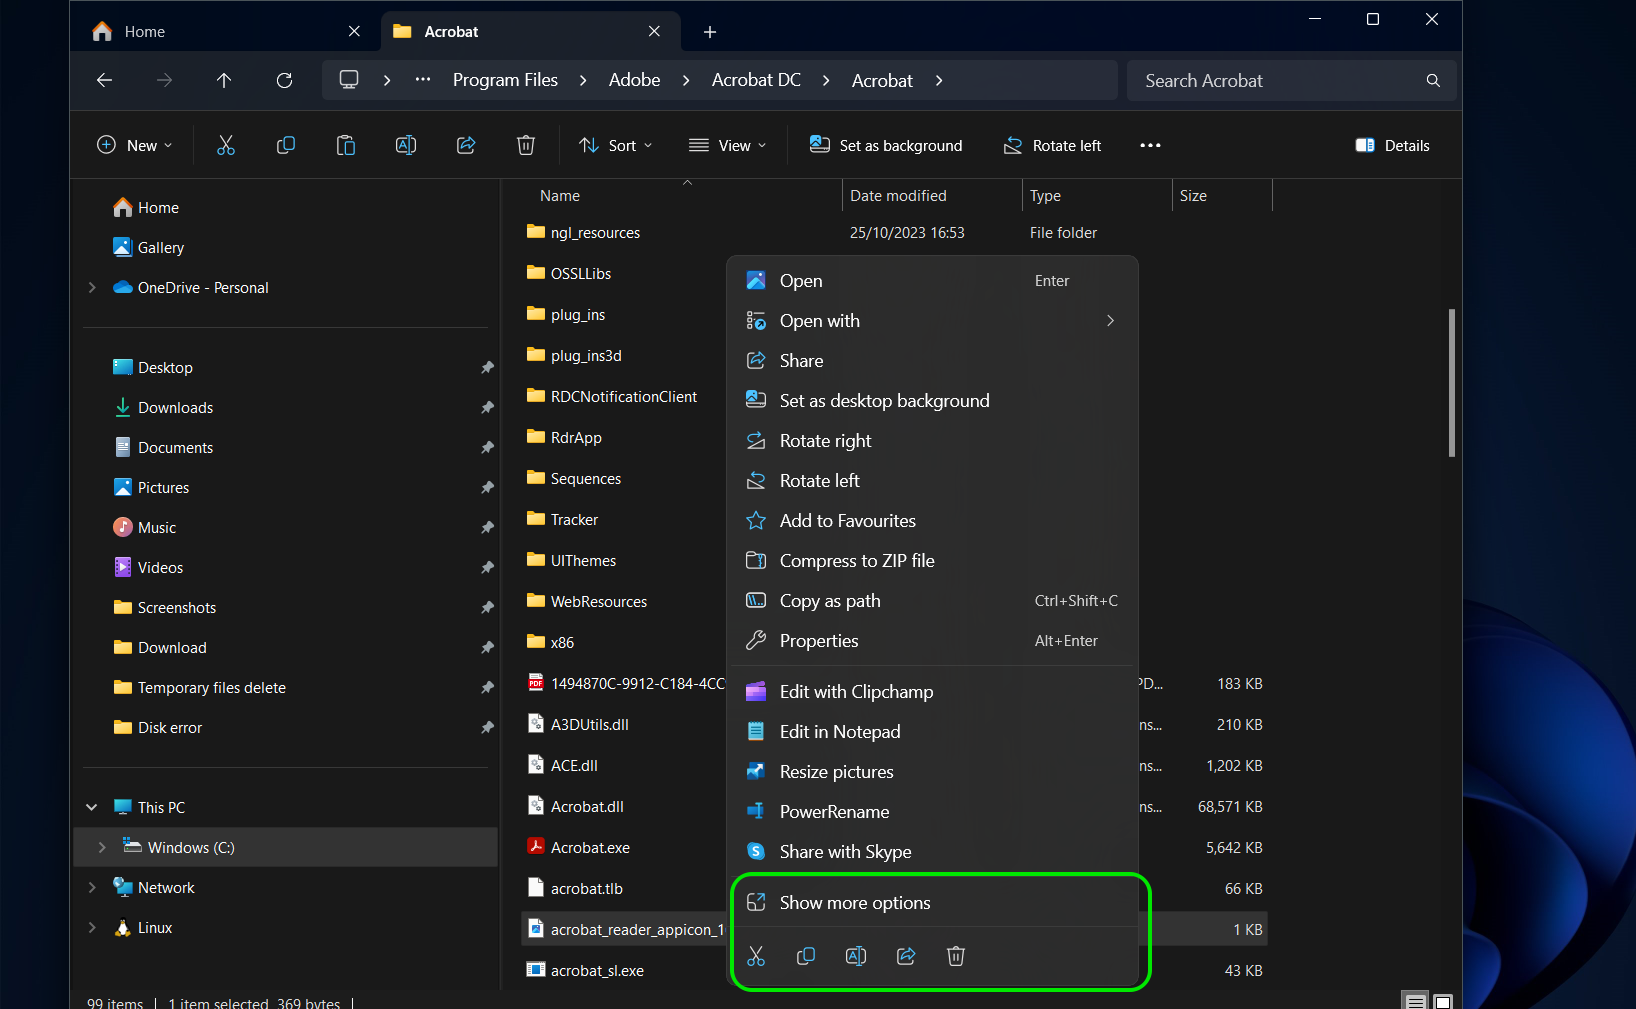
Task: Open the Sort dropdown
Action: coord(615,145)
